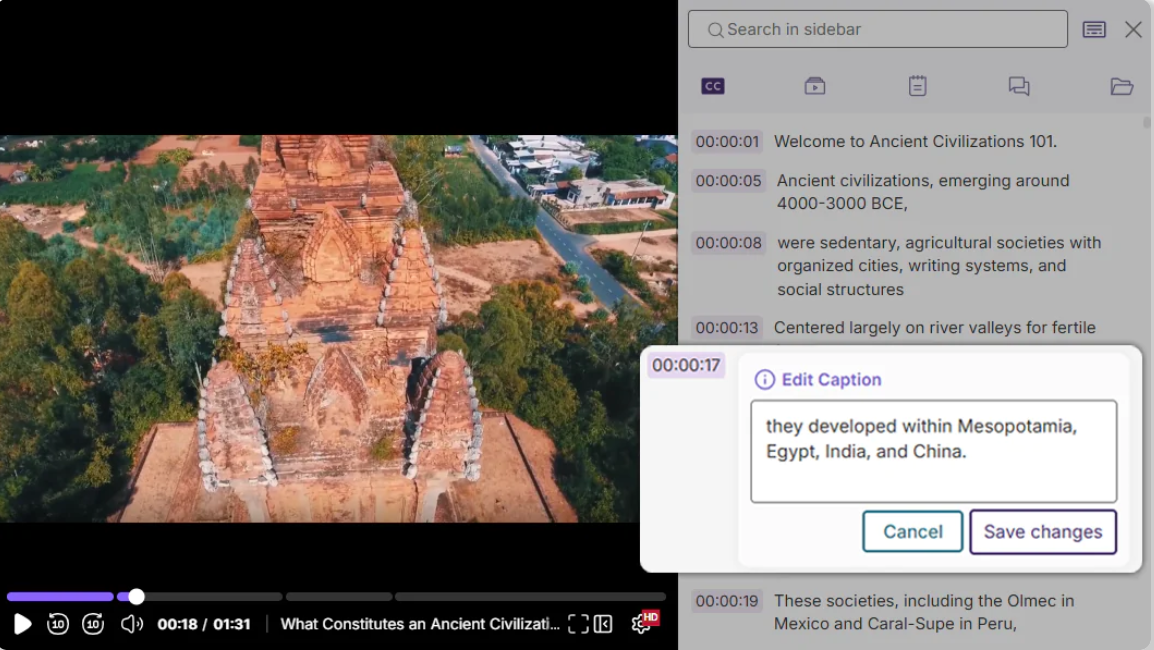Mute the video volume
The width and height of the screenshot is (1154, 650).
tap(132, 624)
